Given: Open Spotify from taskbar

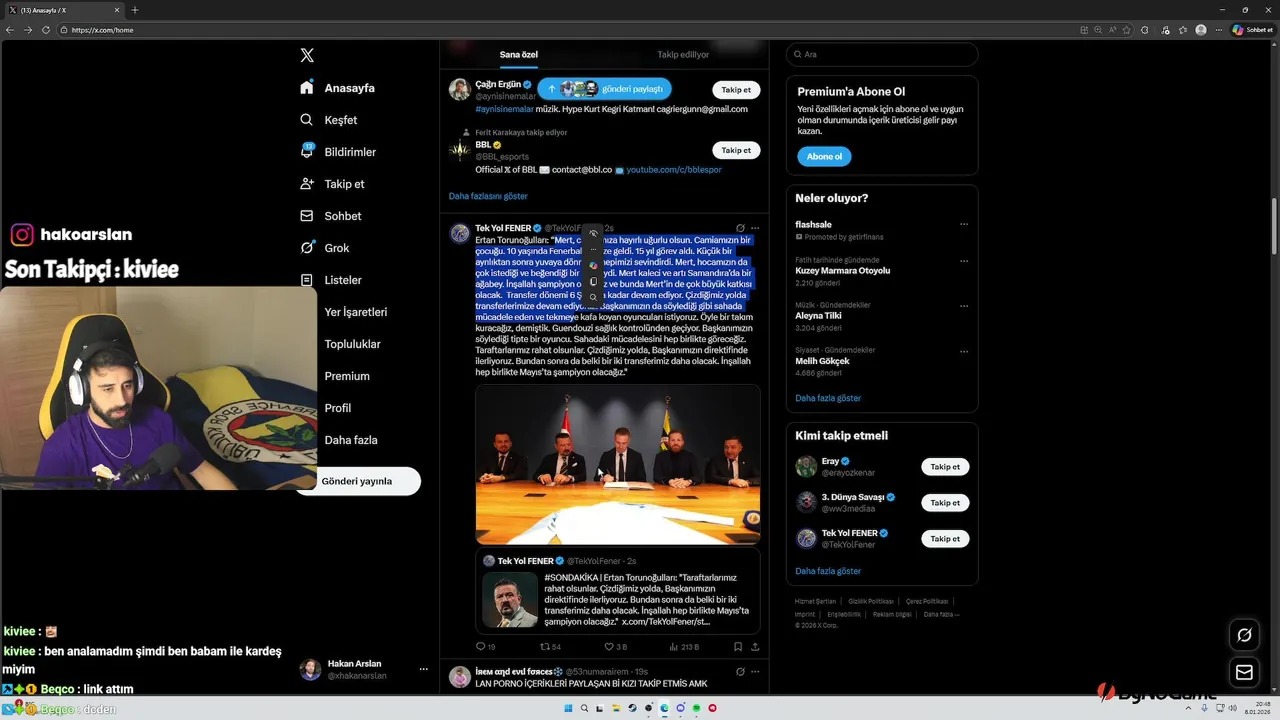Looking at the screenshot, I should (x=697, y=708).
